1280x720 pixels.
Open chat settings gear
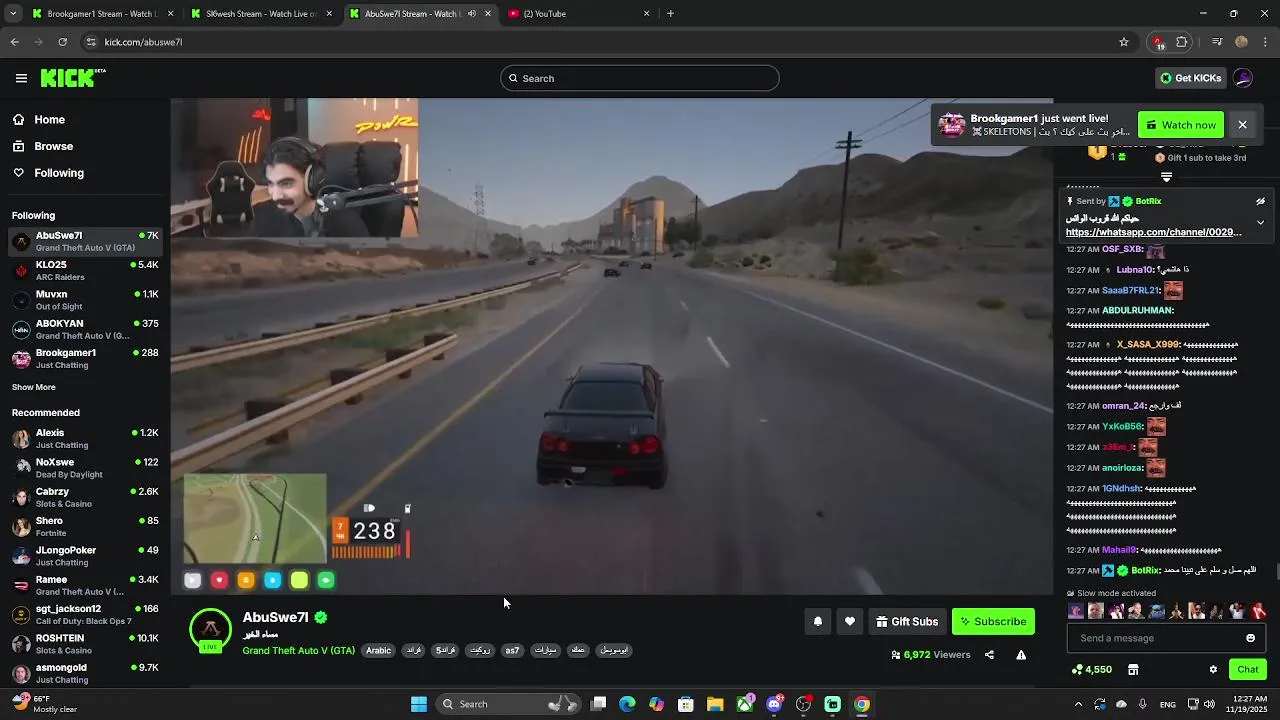1213,670
